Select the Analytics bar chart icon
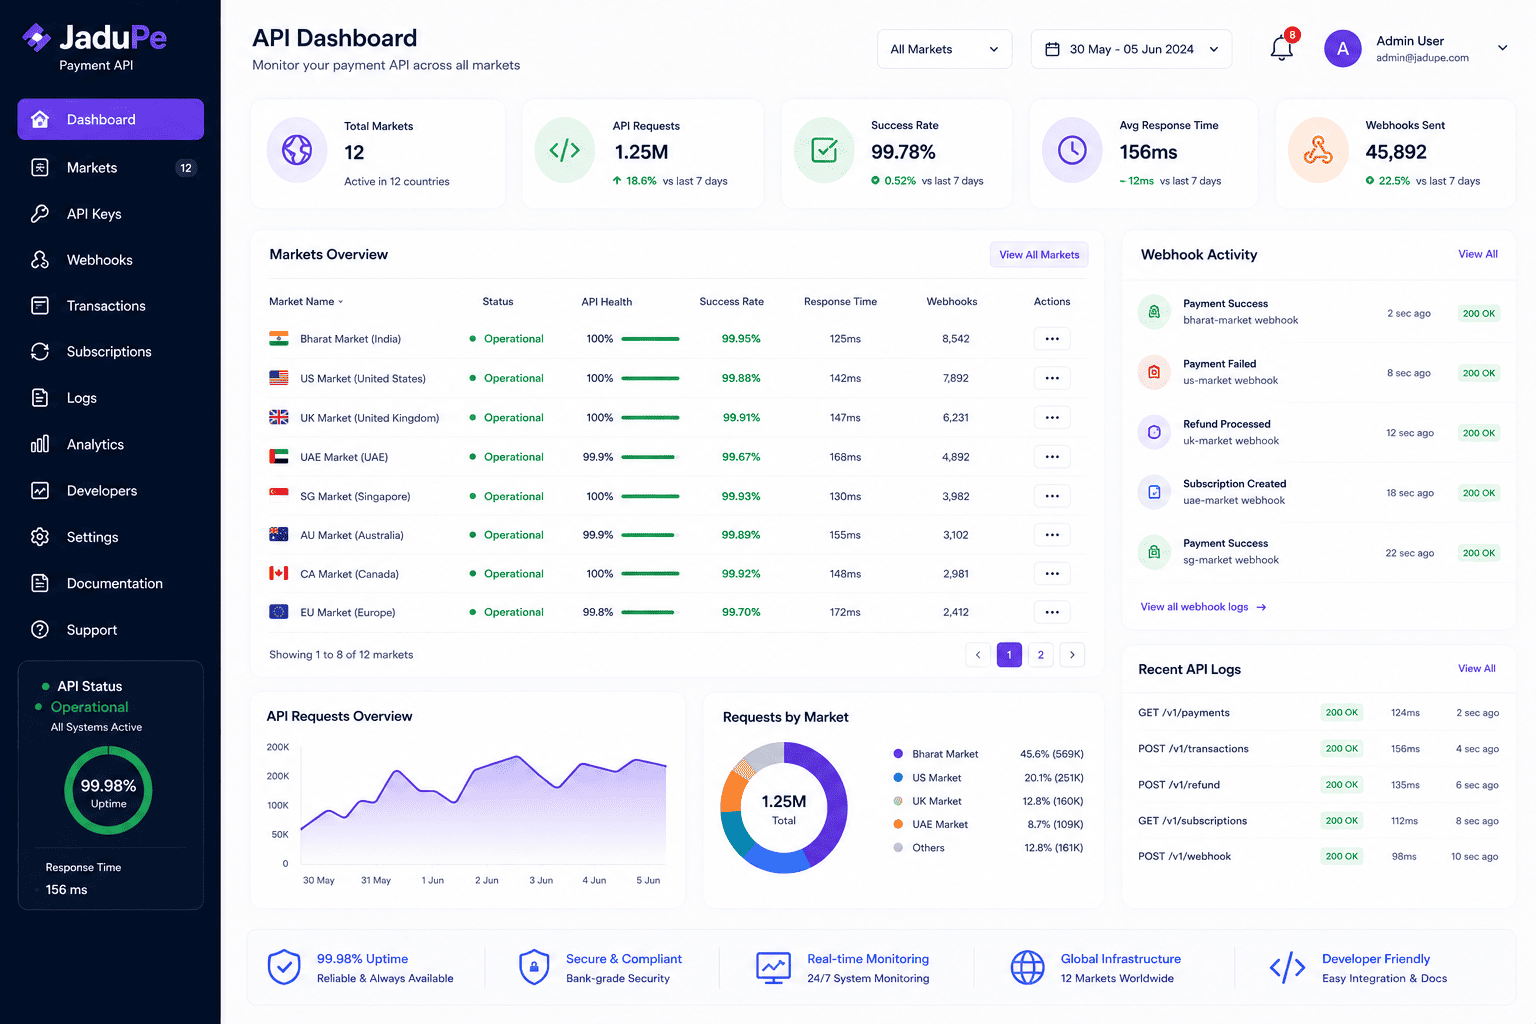 pyautogui.click(x=40, y=444)
